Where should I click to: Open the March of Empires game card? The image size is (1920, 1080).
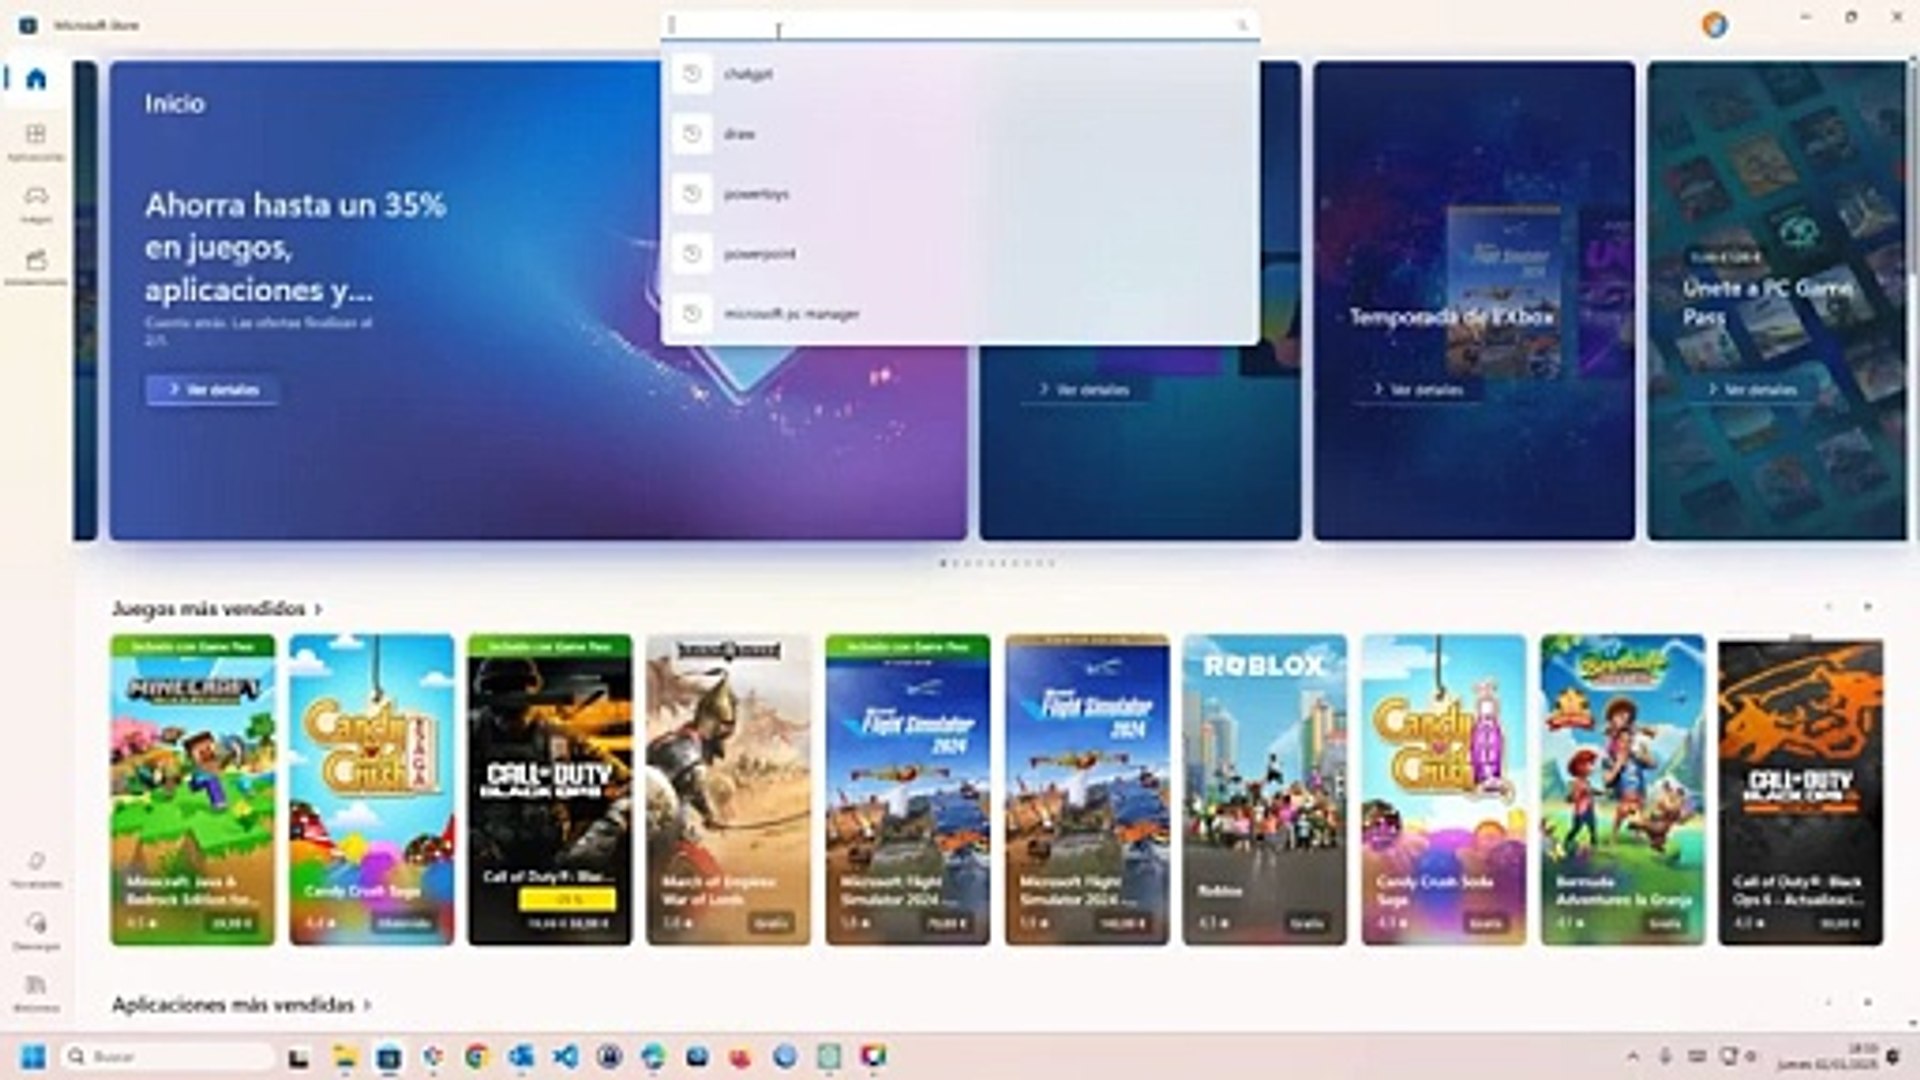(x=728, y=790)
